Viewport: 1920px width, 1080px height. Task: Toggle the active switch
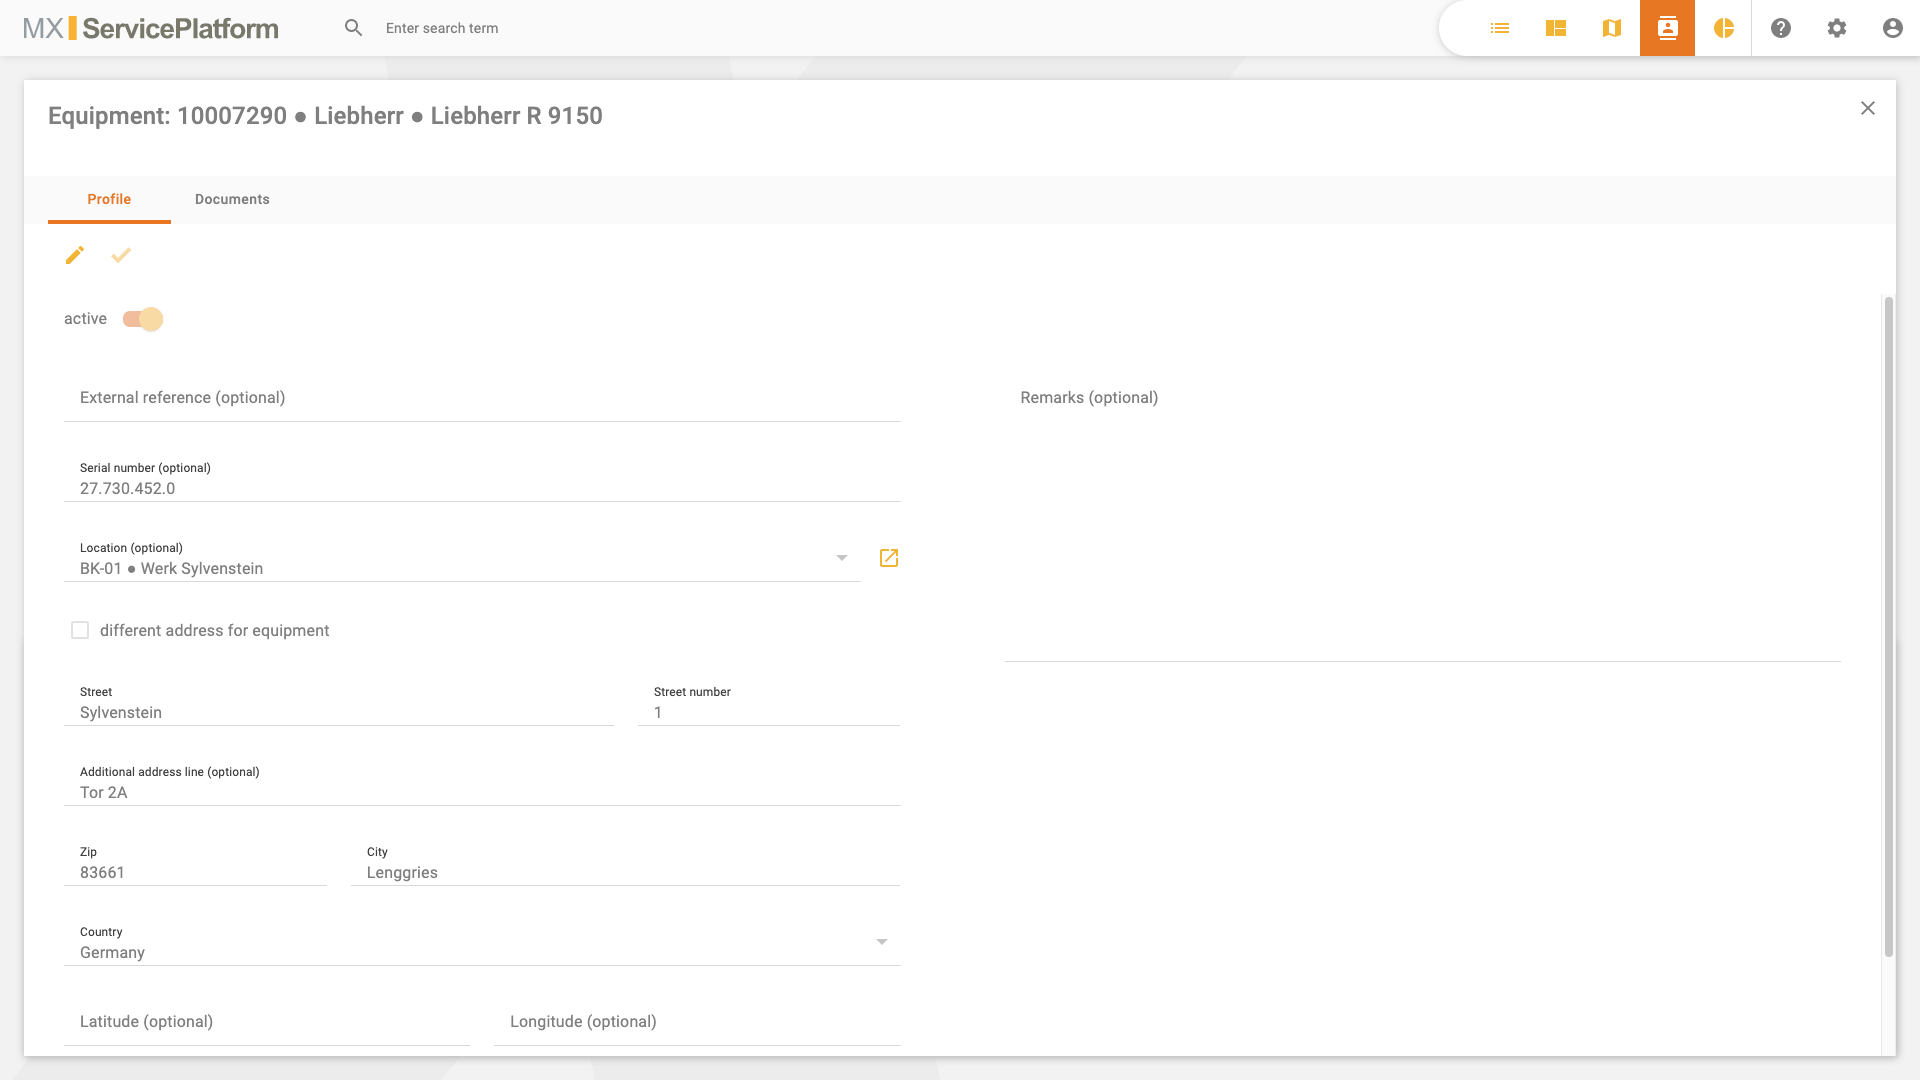143,319
